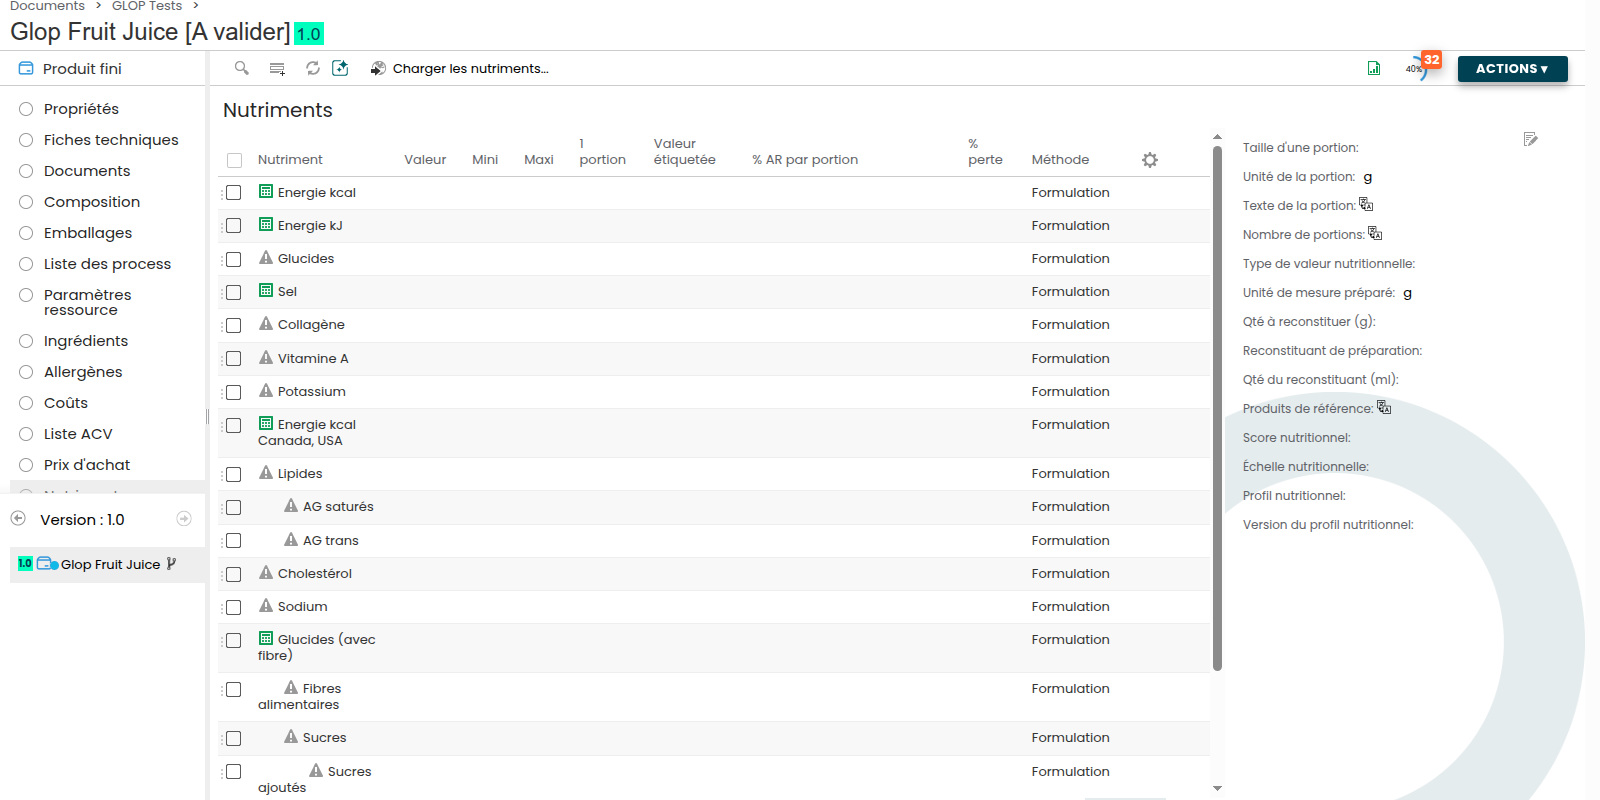This screenshot has height=800, width=1600.
Task: Click the branch icon beside Glop Fruit Juice
Action: [171, 564]
